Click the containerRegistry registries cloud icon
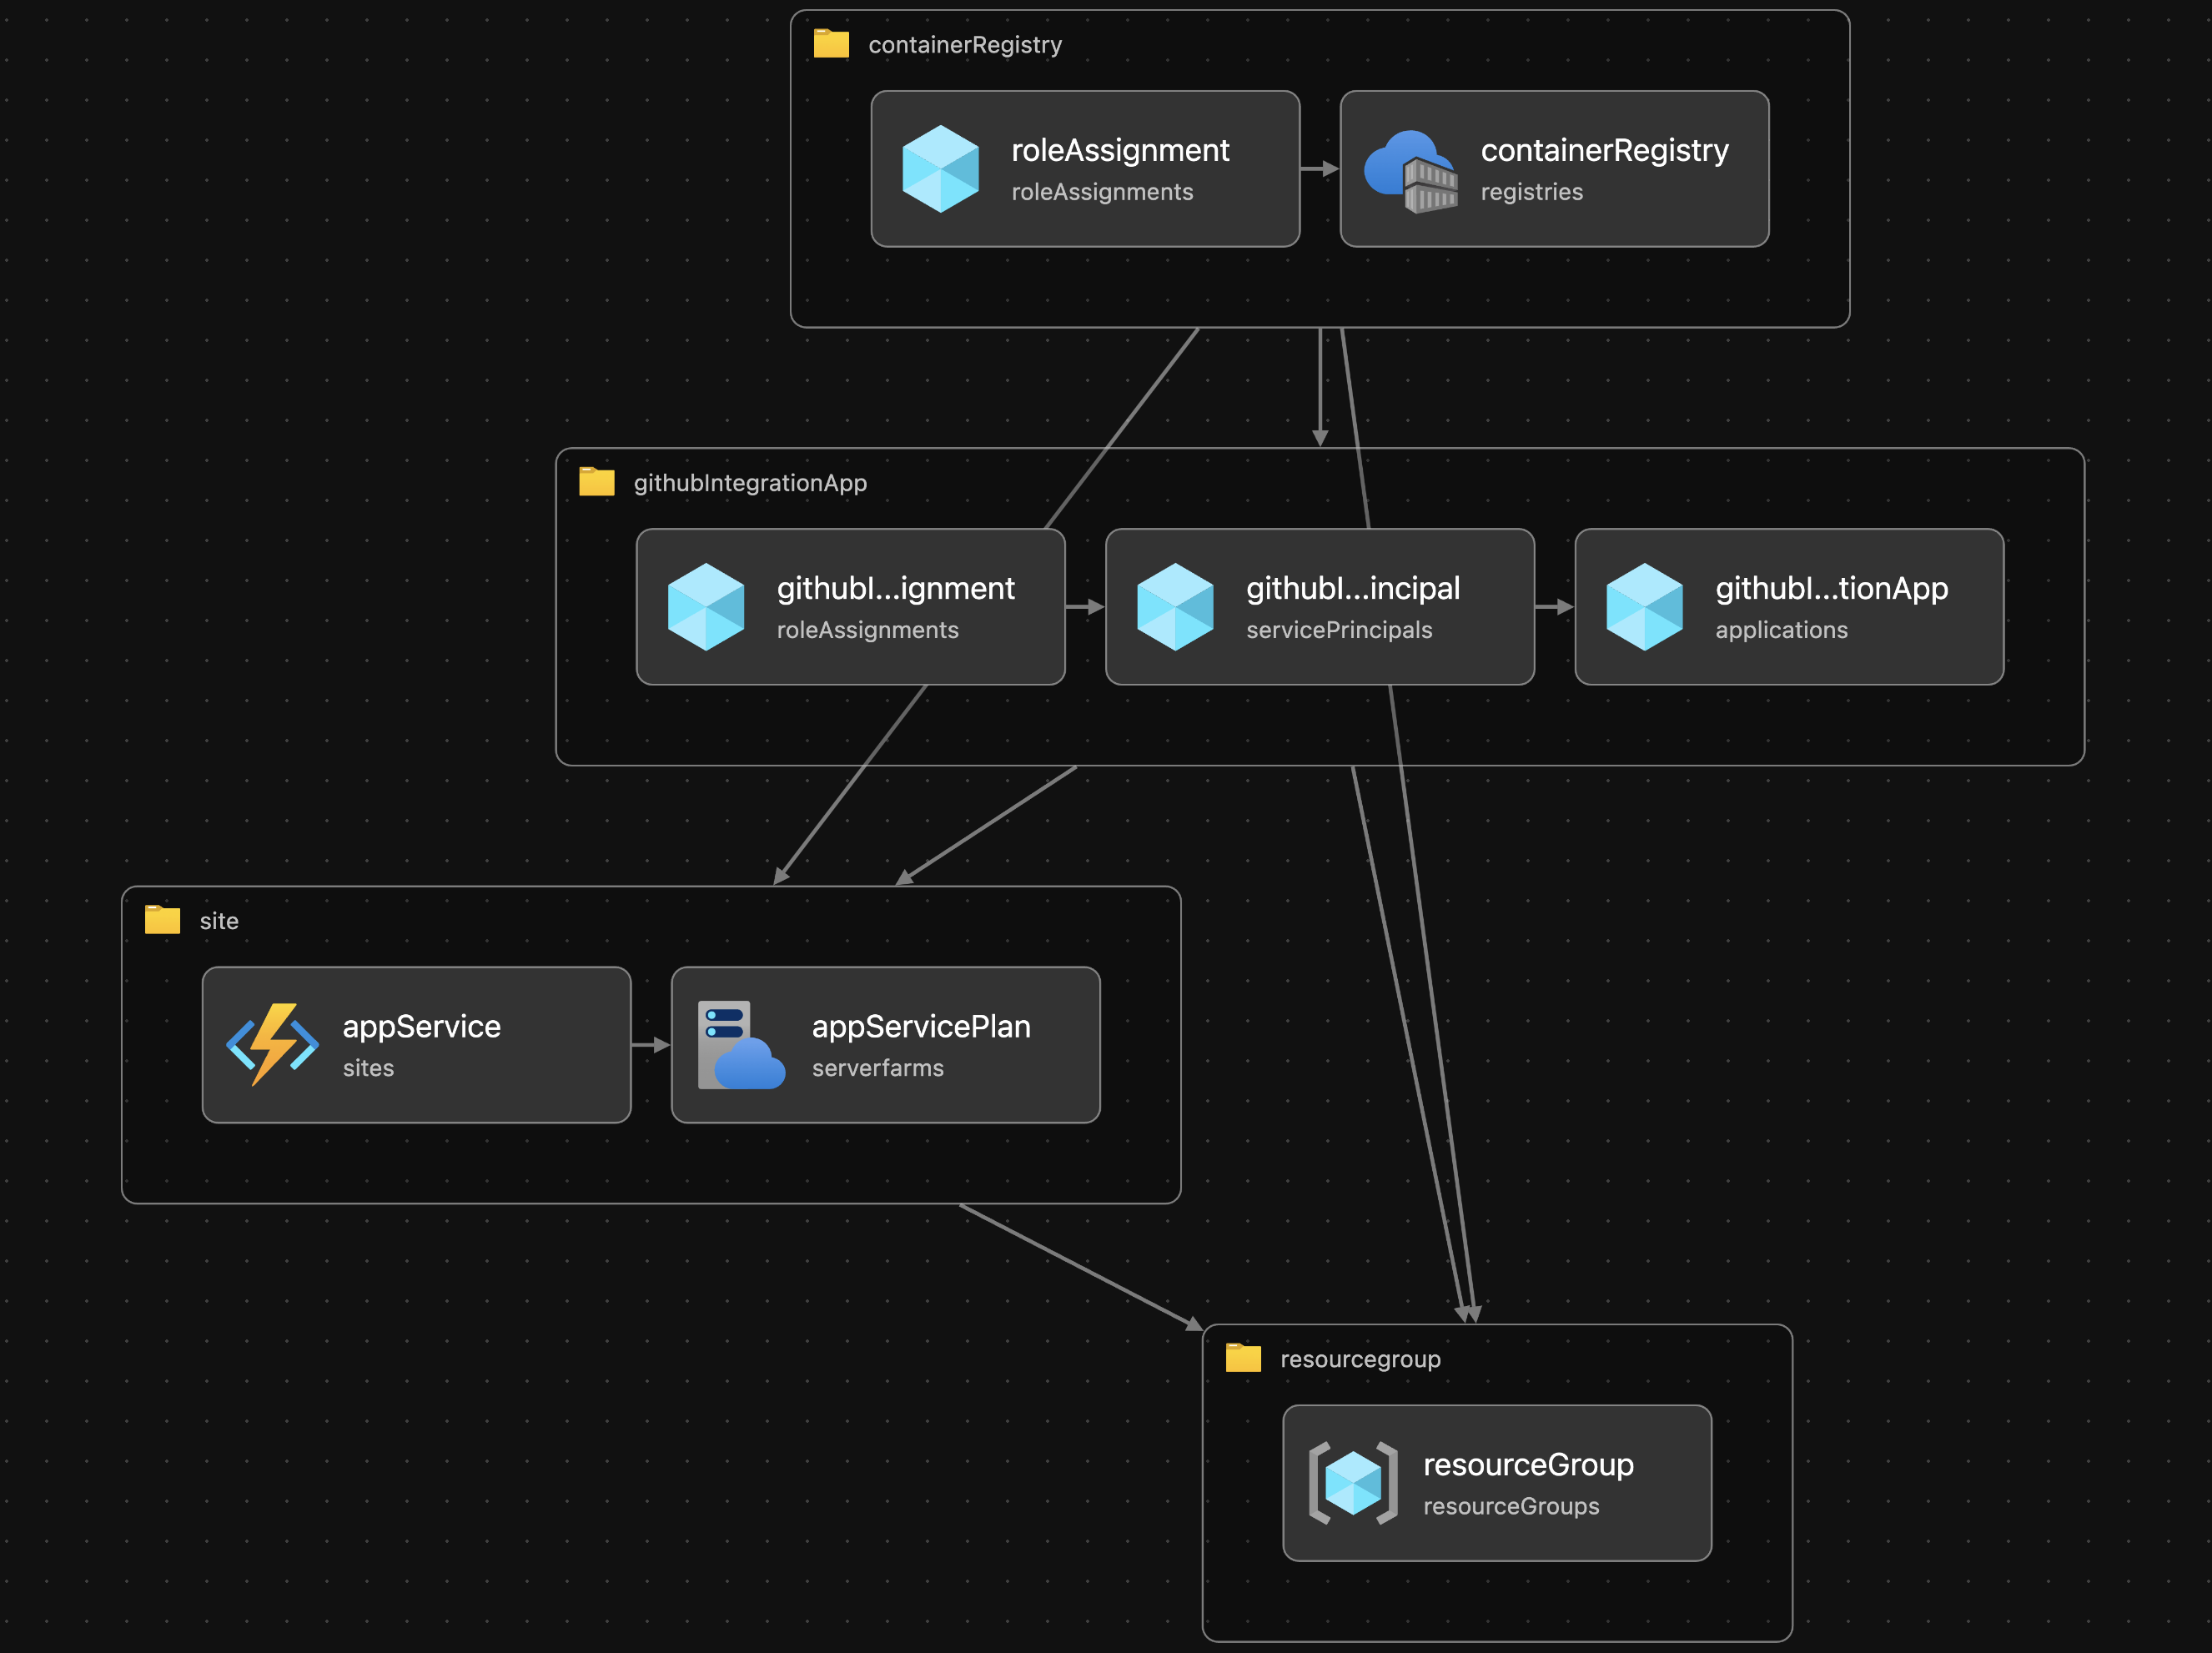The image size is (2212, 1653). [1408, 169]
